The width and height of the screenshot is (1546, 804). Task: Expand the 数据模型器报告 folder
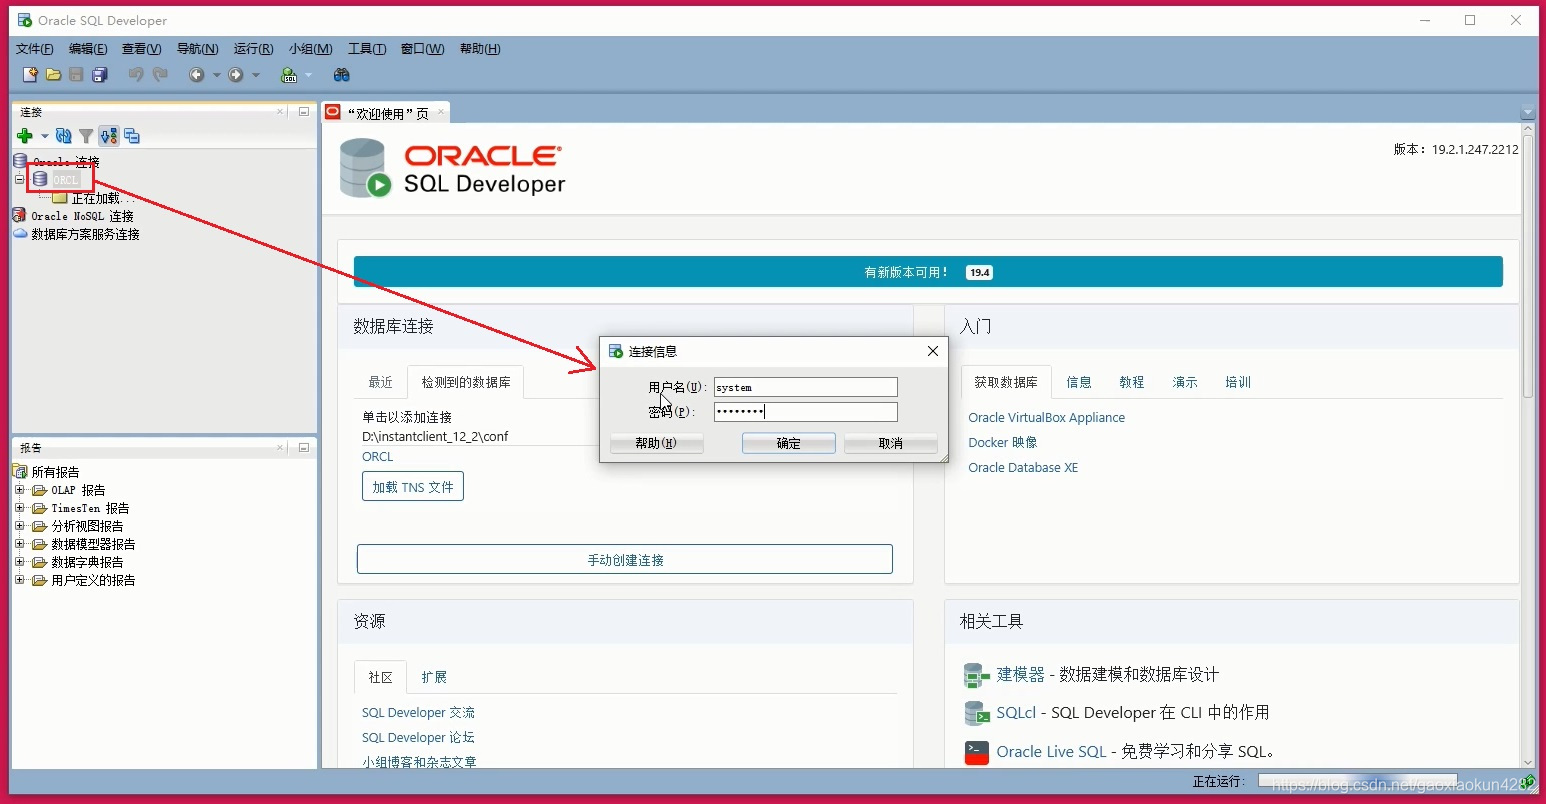pyautogui.click(x=19, y=544)
